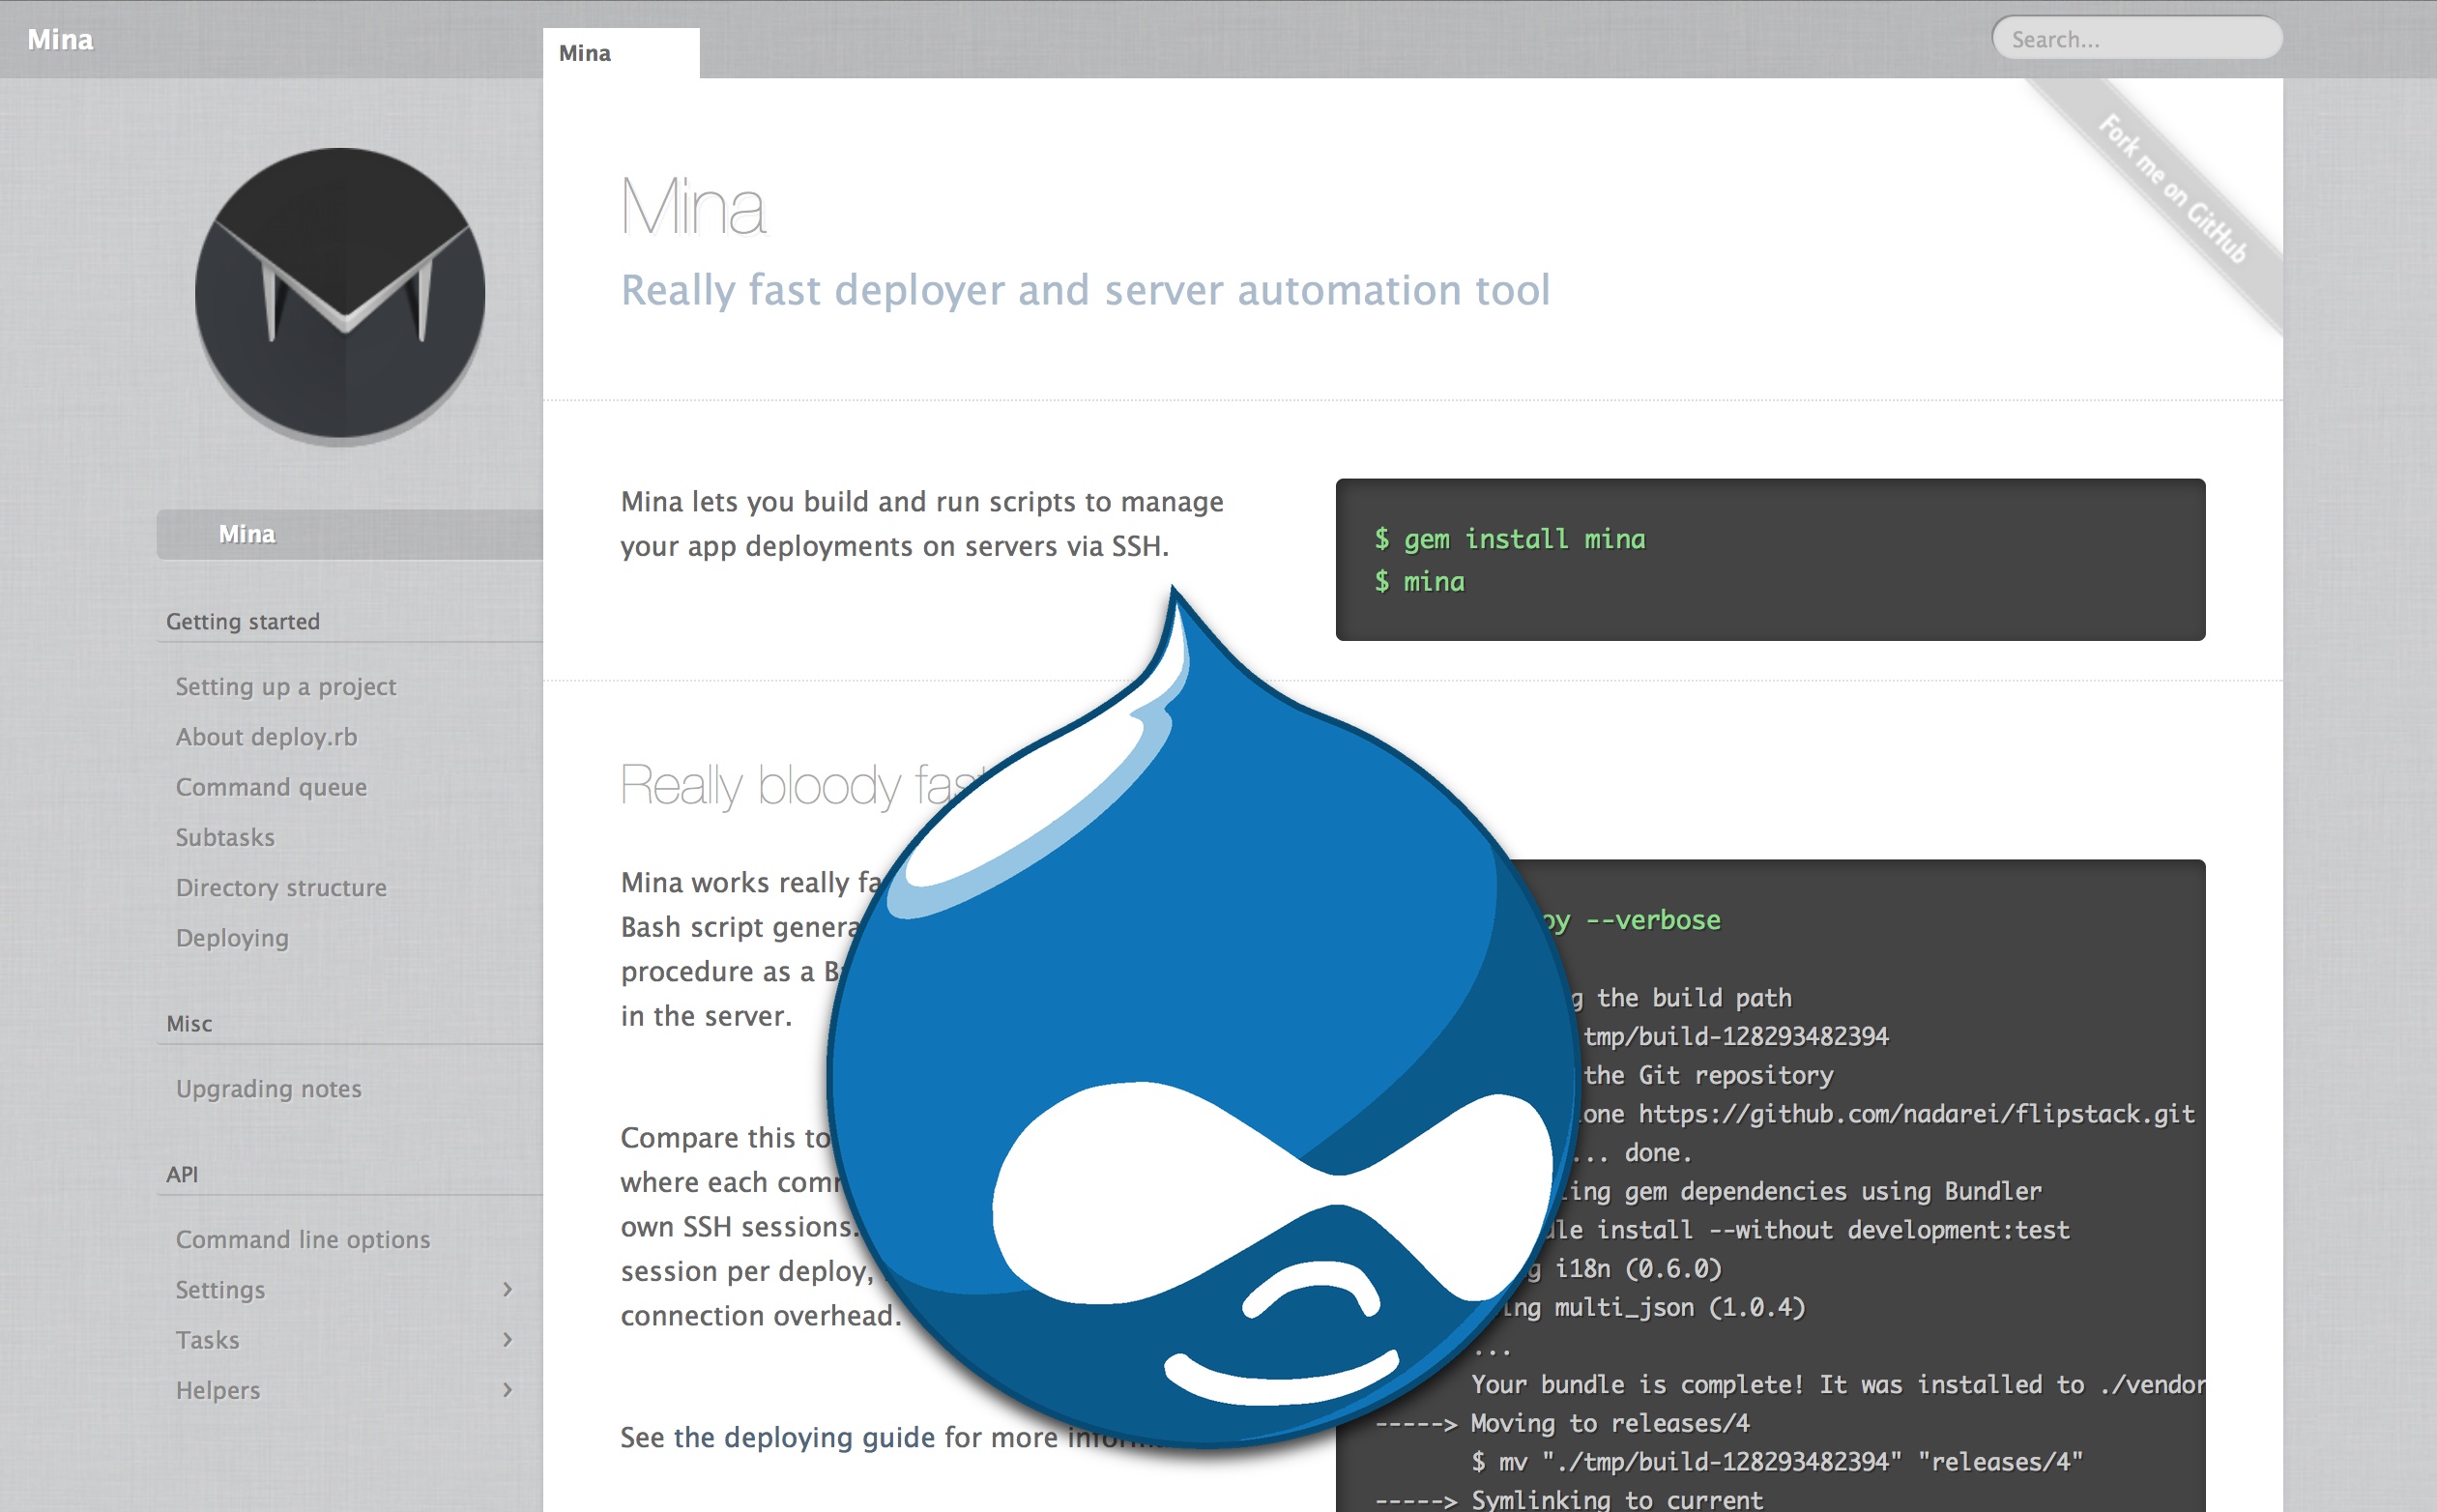The width and height of the screenshot is (2437, 1512).
Task: Open the Helpers sidebar entry
Action: point(218,1390)
